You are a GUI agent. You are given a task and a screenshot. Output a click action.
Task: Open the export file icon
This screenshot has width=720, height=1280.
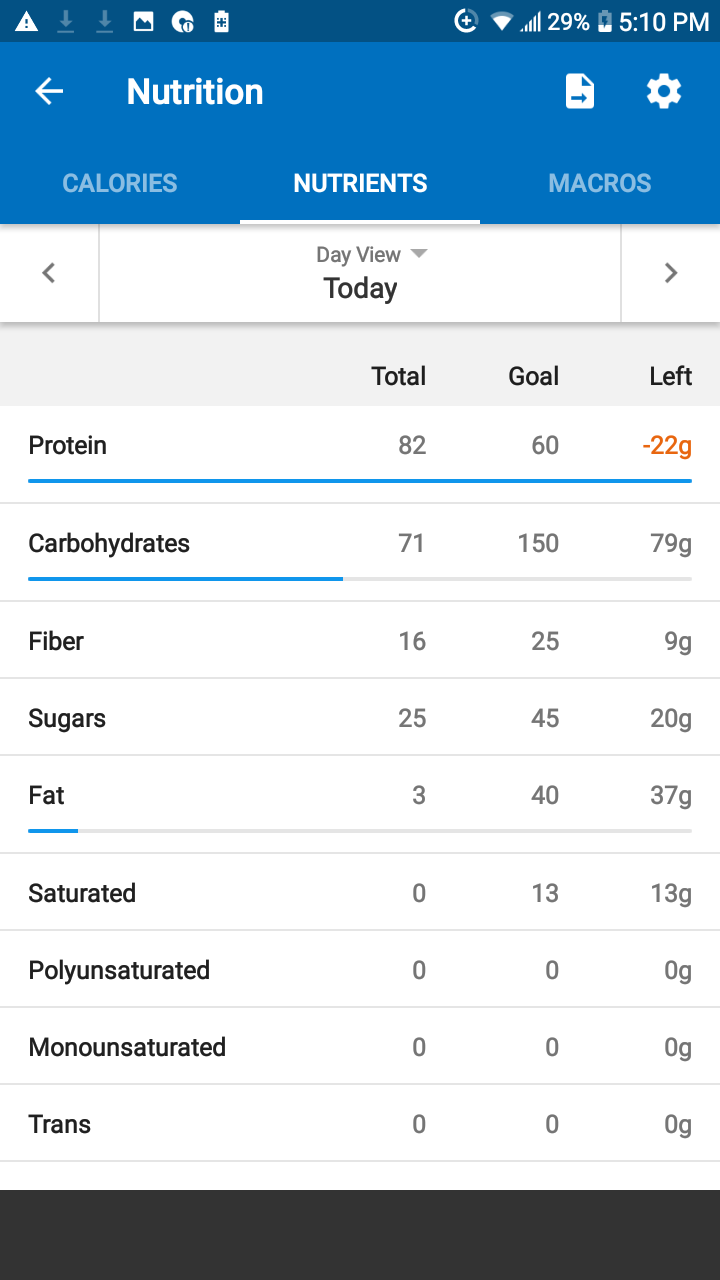pyautogui.click(x=580, y=92)
